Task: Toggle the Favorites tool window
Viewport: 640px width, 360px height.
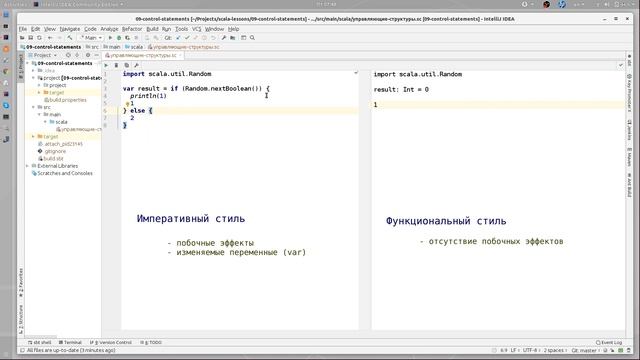Action: click(x=21, y=283)
